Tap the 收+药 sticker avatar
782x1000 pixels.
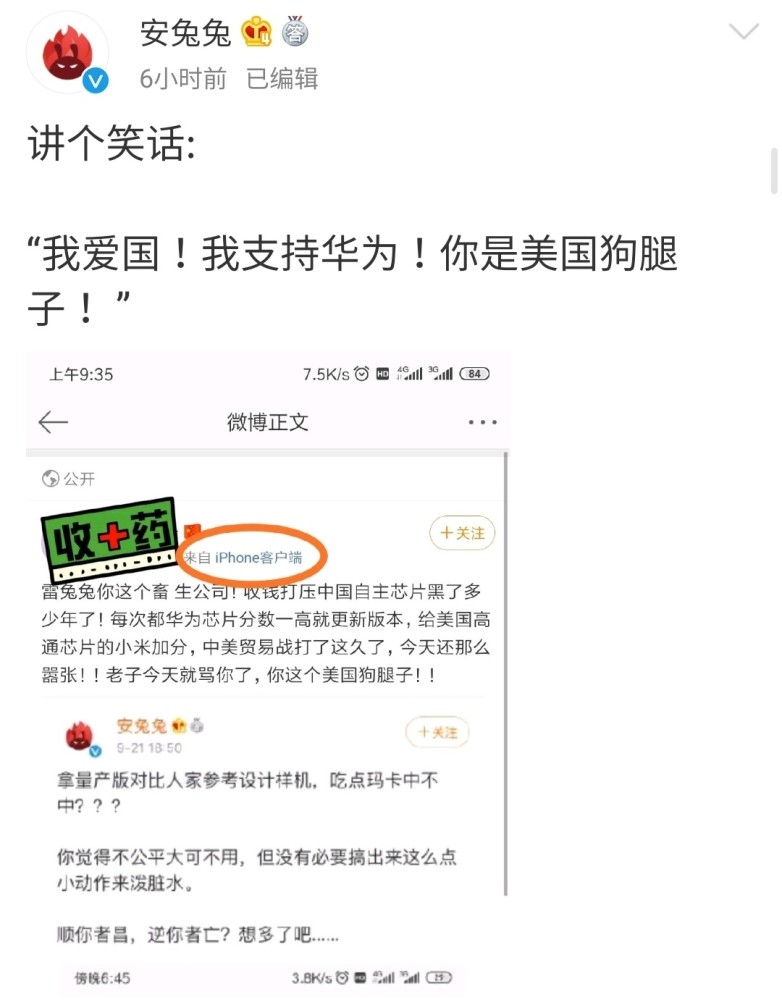110,536
